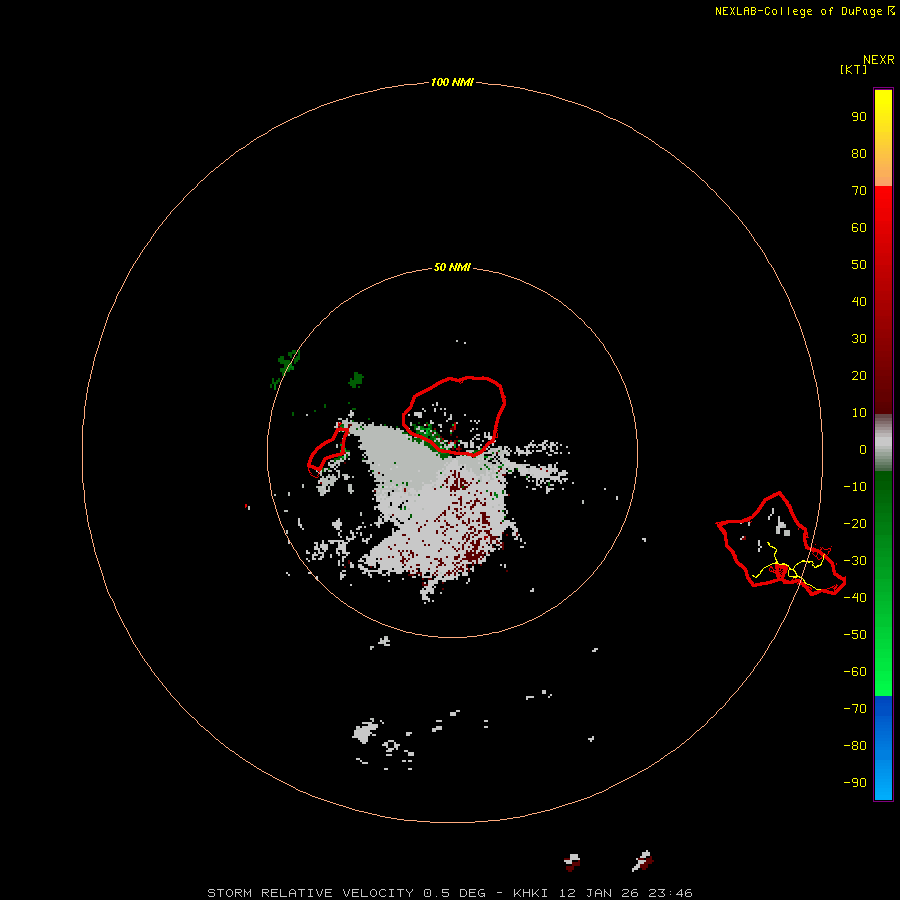Click the 40 value on the velocity scale
This screenshot has height=900, width=900.
pos(859,302)
